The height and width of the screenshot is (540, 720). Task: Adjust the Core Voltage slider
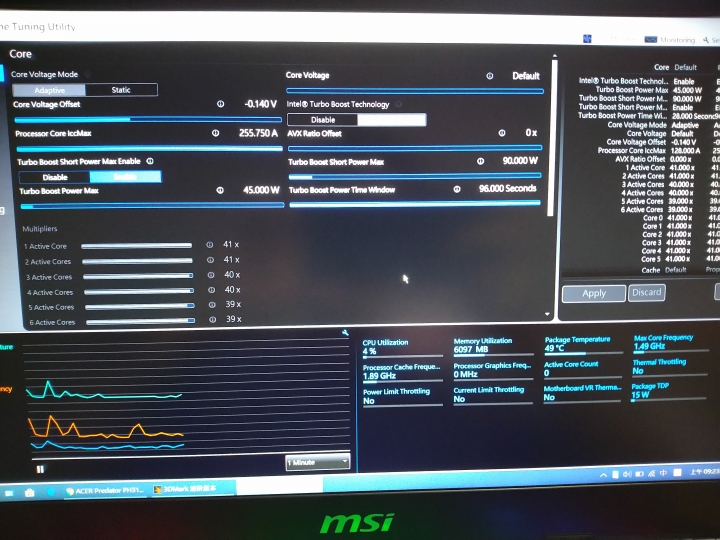coord(415,91)
